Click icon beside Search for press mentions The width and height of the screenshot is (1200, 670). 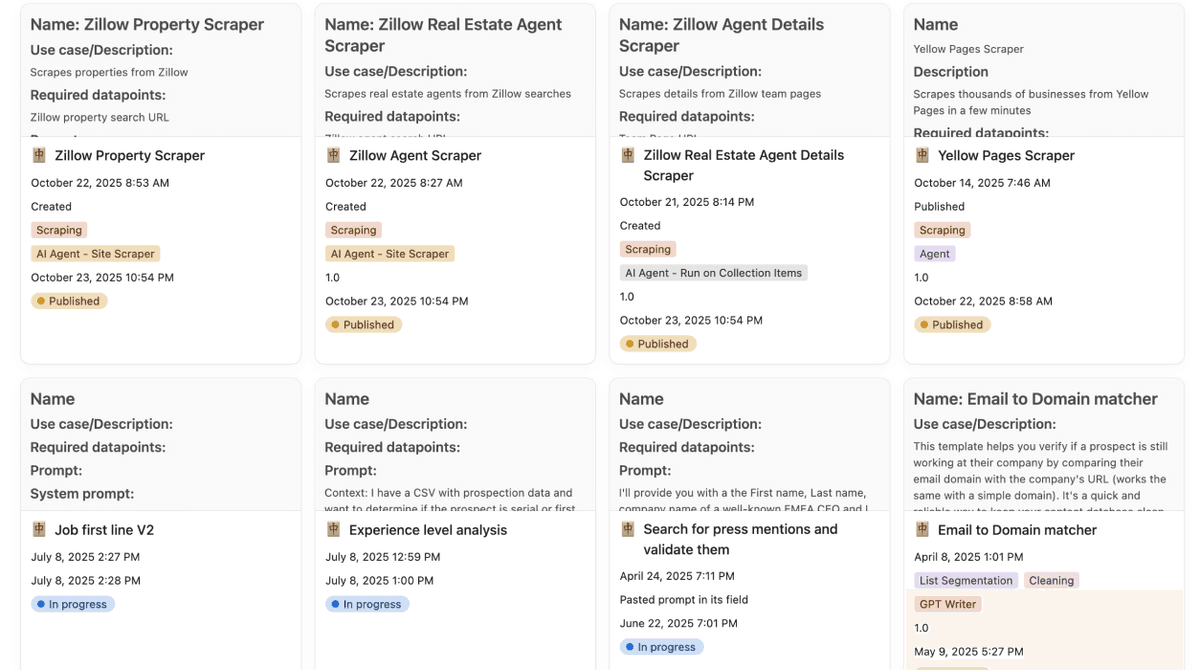[x=628, y=529]
